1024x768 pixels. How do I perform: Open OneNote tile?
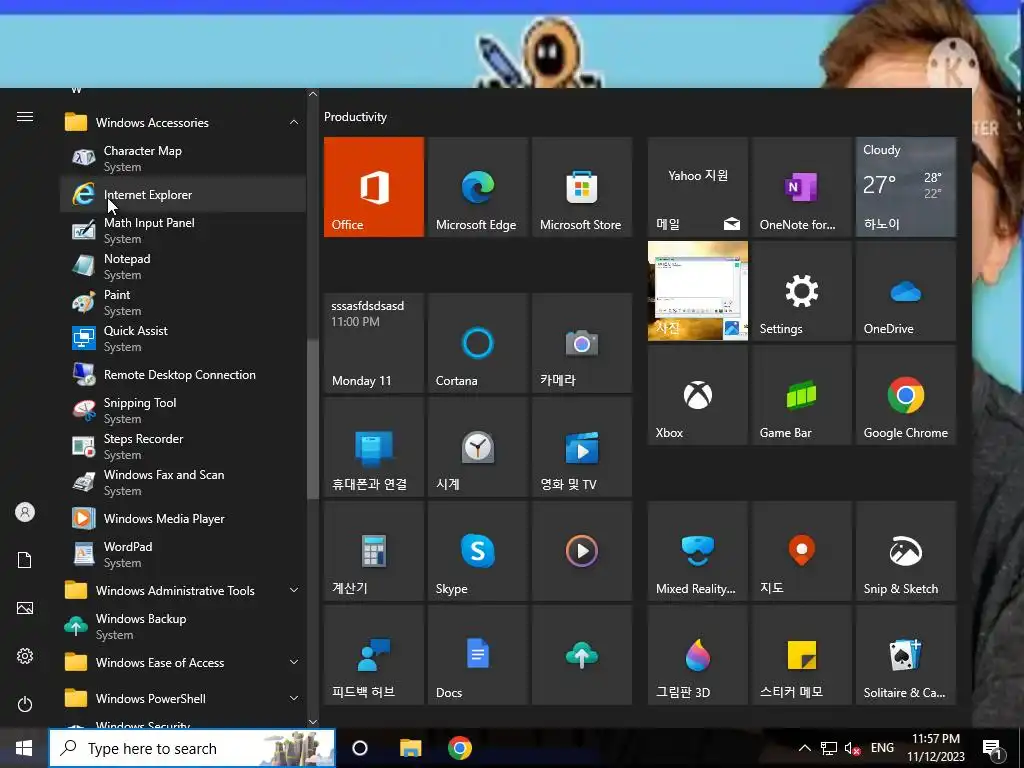(801, 187)
